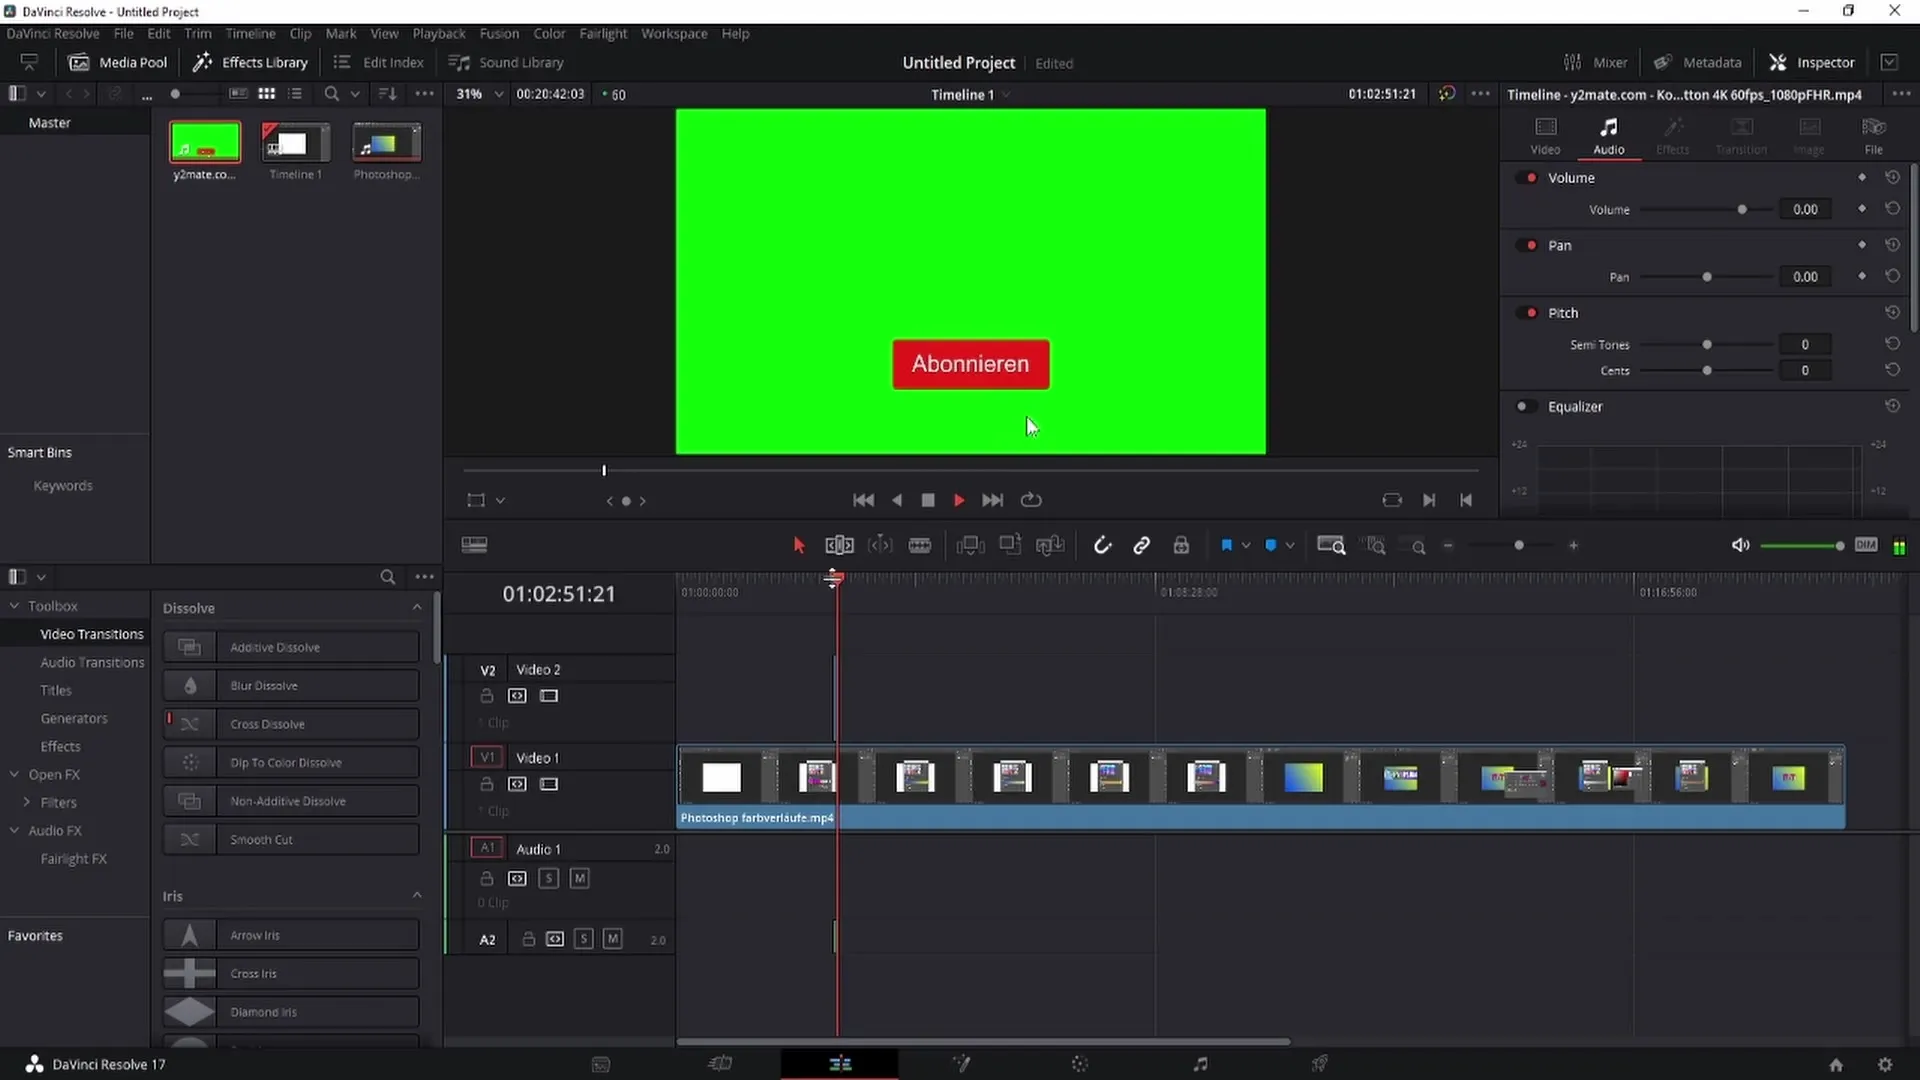Mute the Audio 1 track
The image size is (1920, 1080).
tap(580, 878)
